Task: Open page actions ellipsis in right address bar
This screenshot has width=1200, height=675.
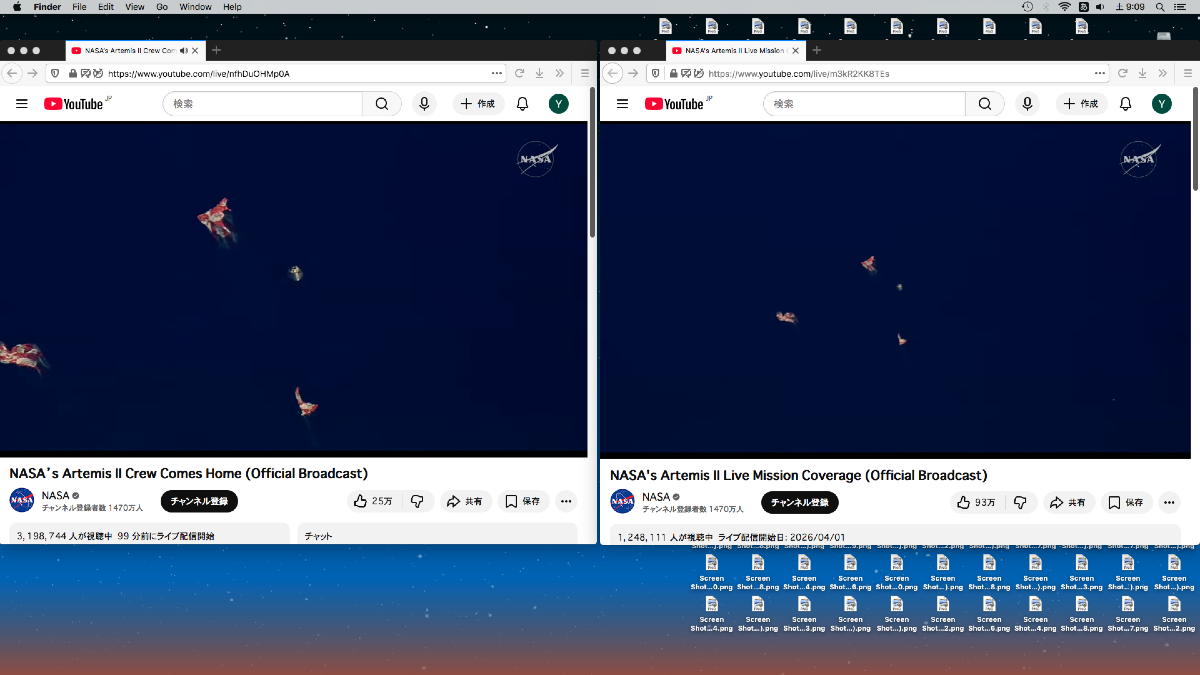Action: (1100, 73)
